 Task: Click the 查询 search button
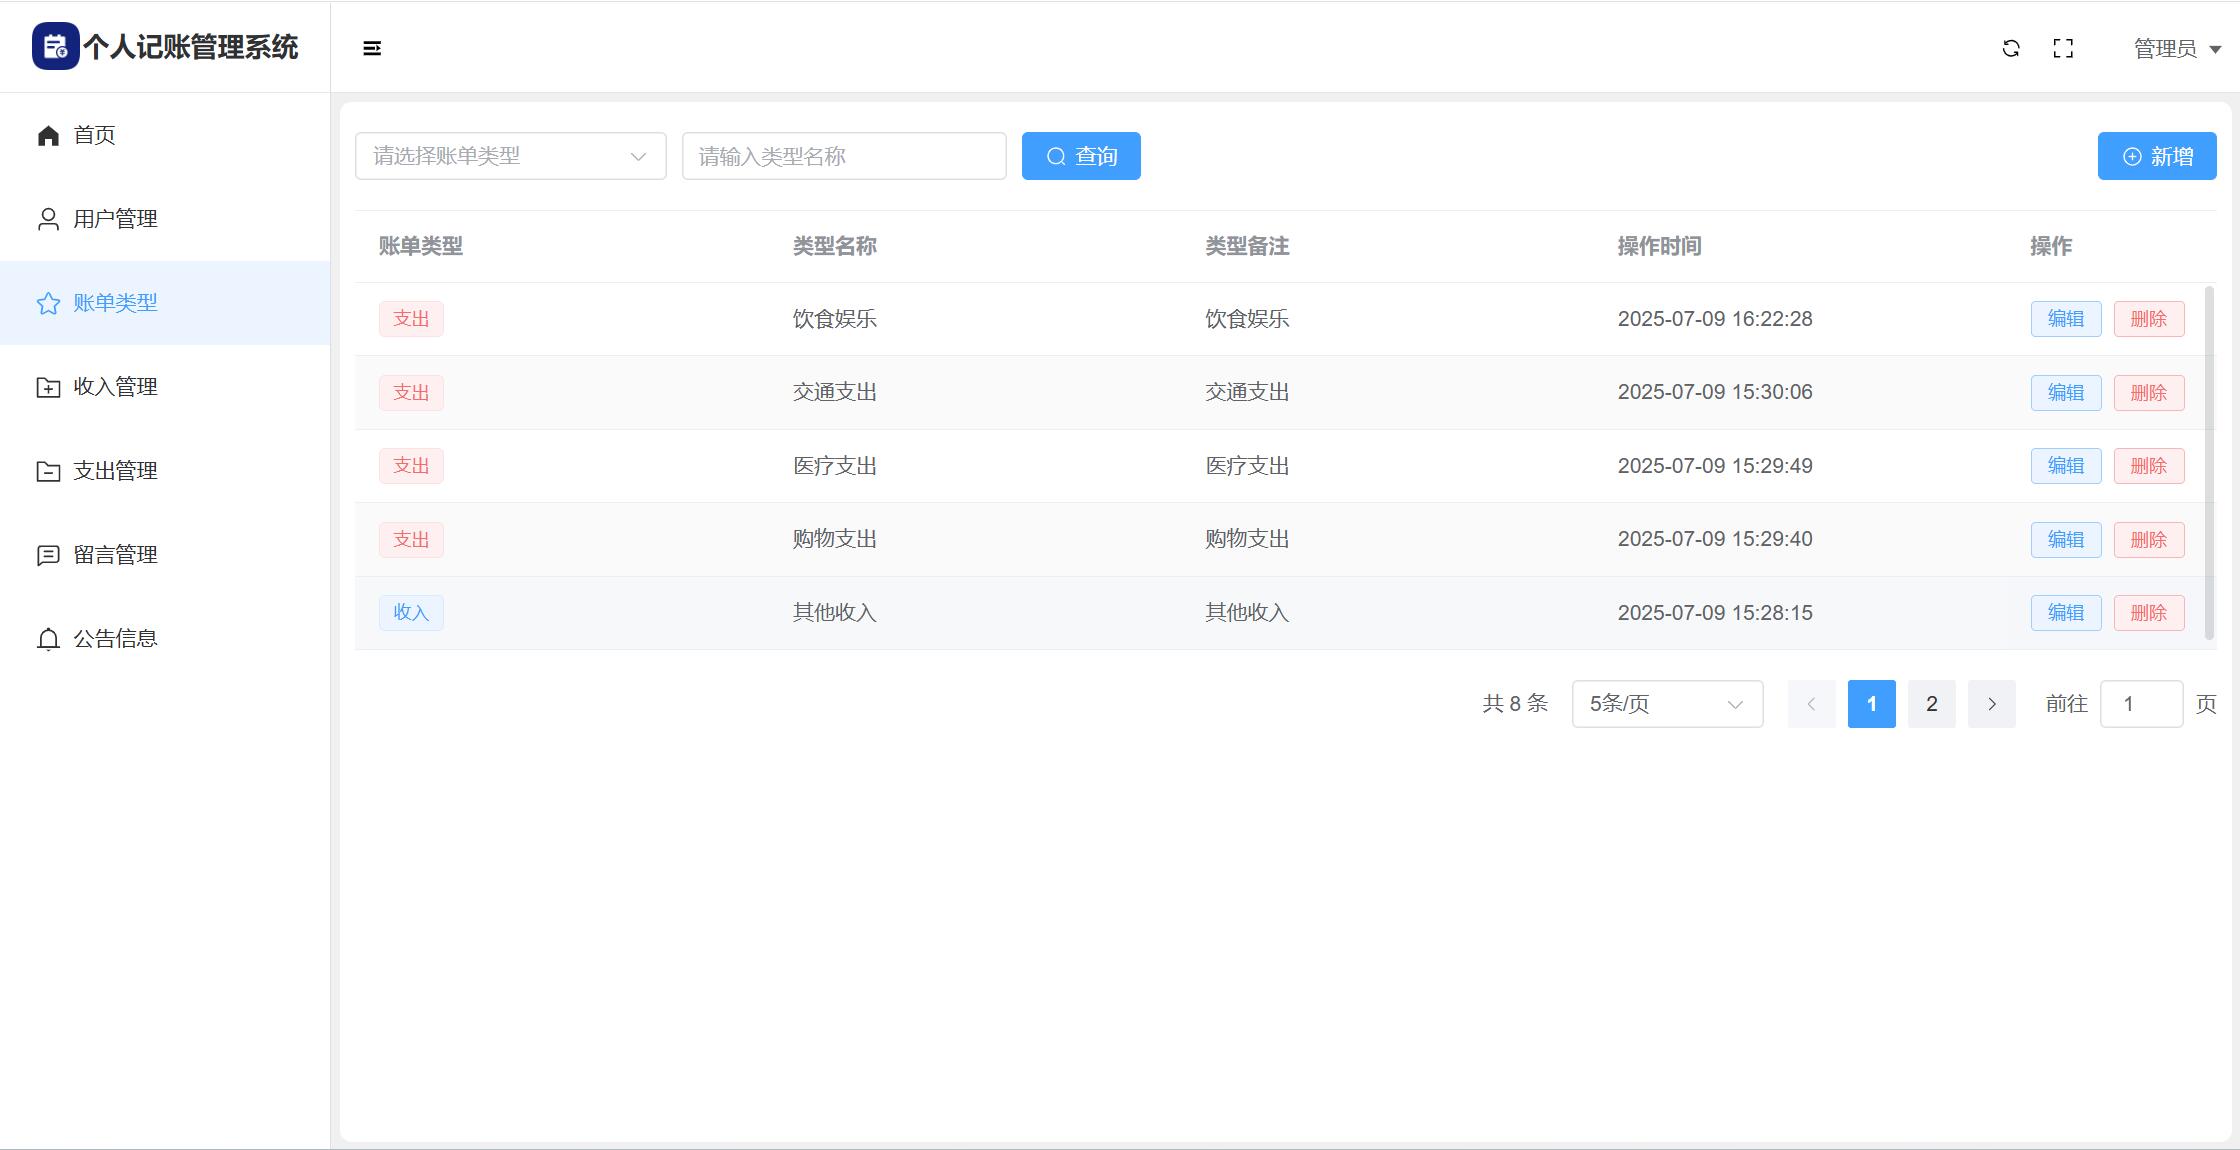coord(1080,156)
